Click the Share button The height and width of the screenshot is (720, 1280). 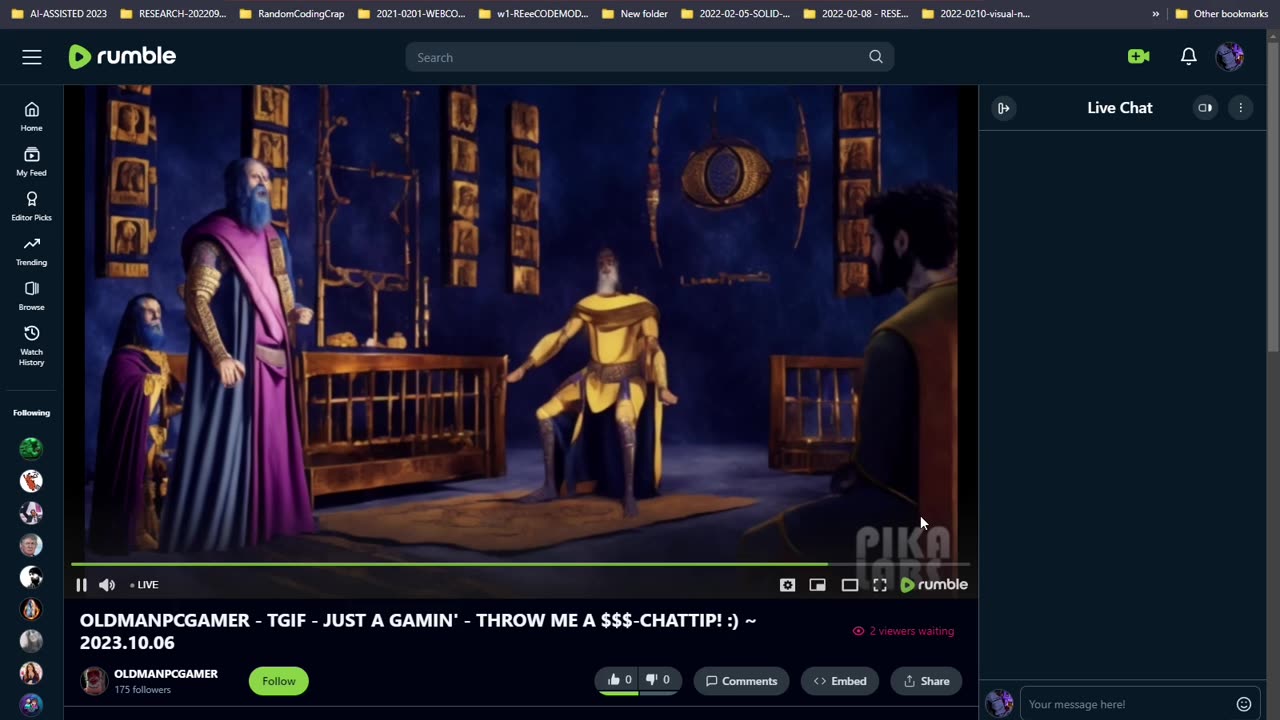(926, 681)
